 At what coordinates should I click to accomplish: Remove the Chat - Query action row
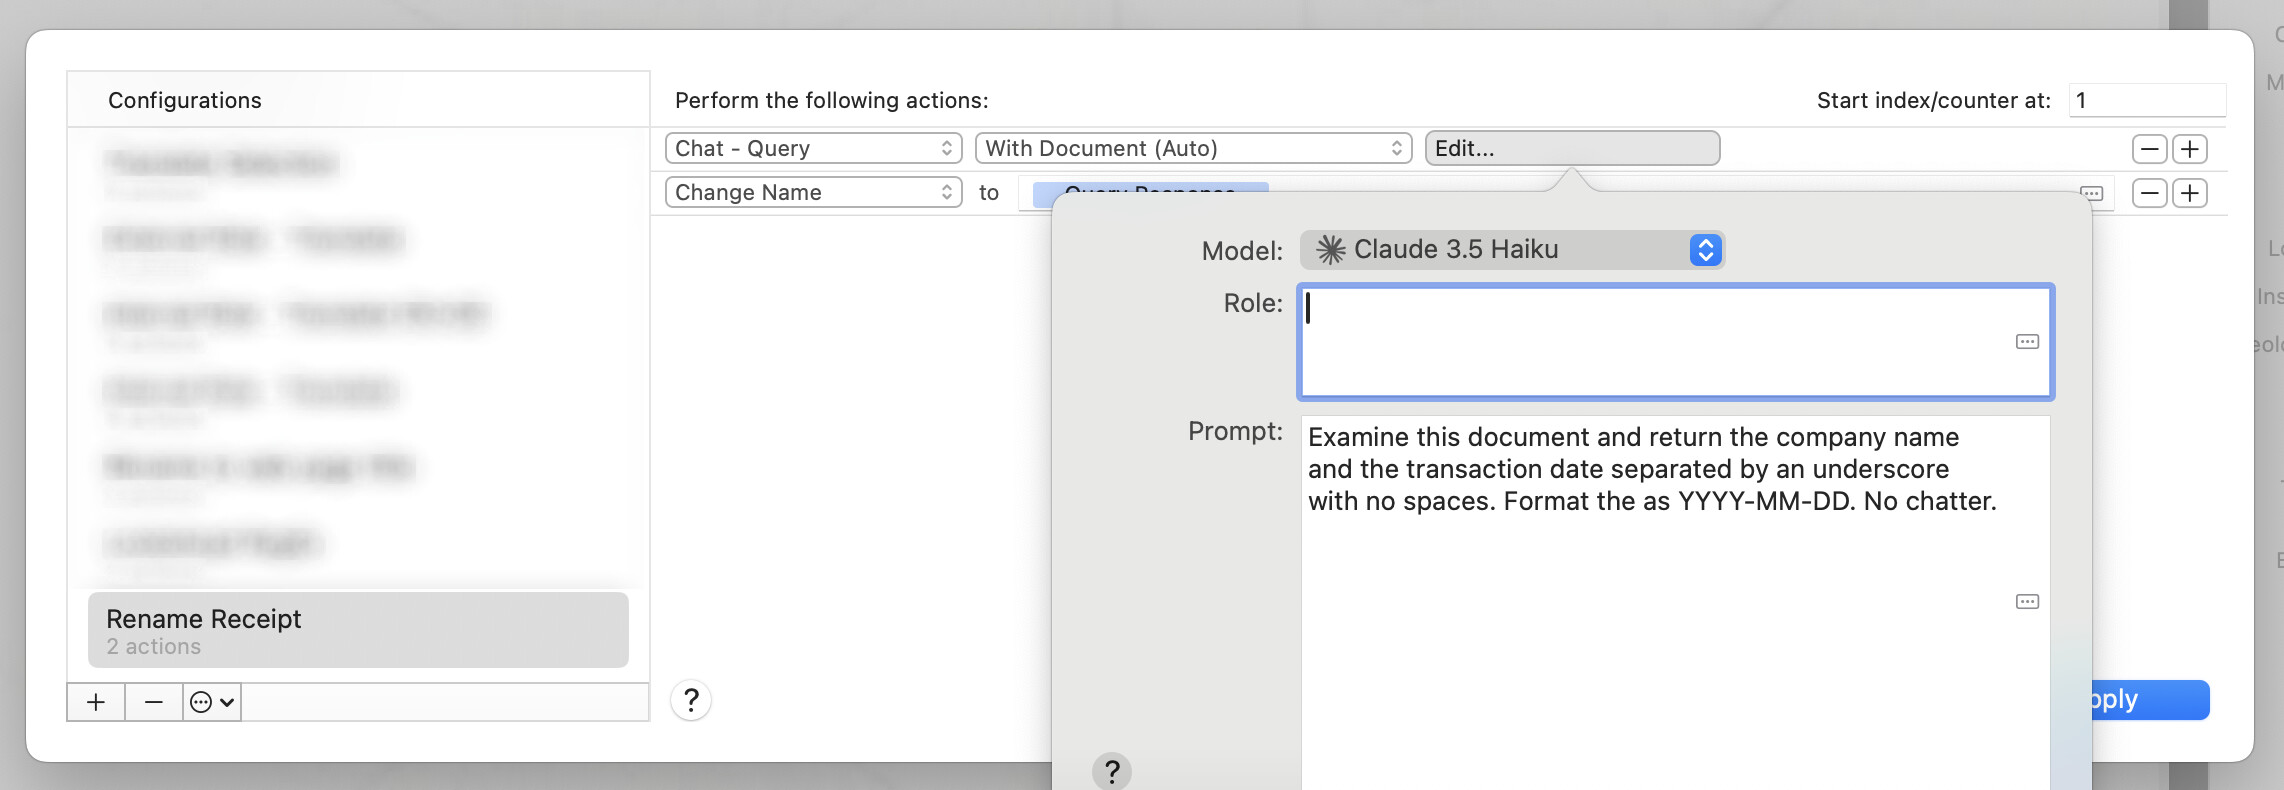click(2149, 149)
